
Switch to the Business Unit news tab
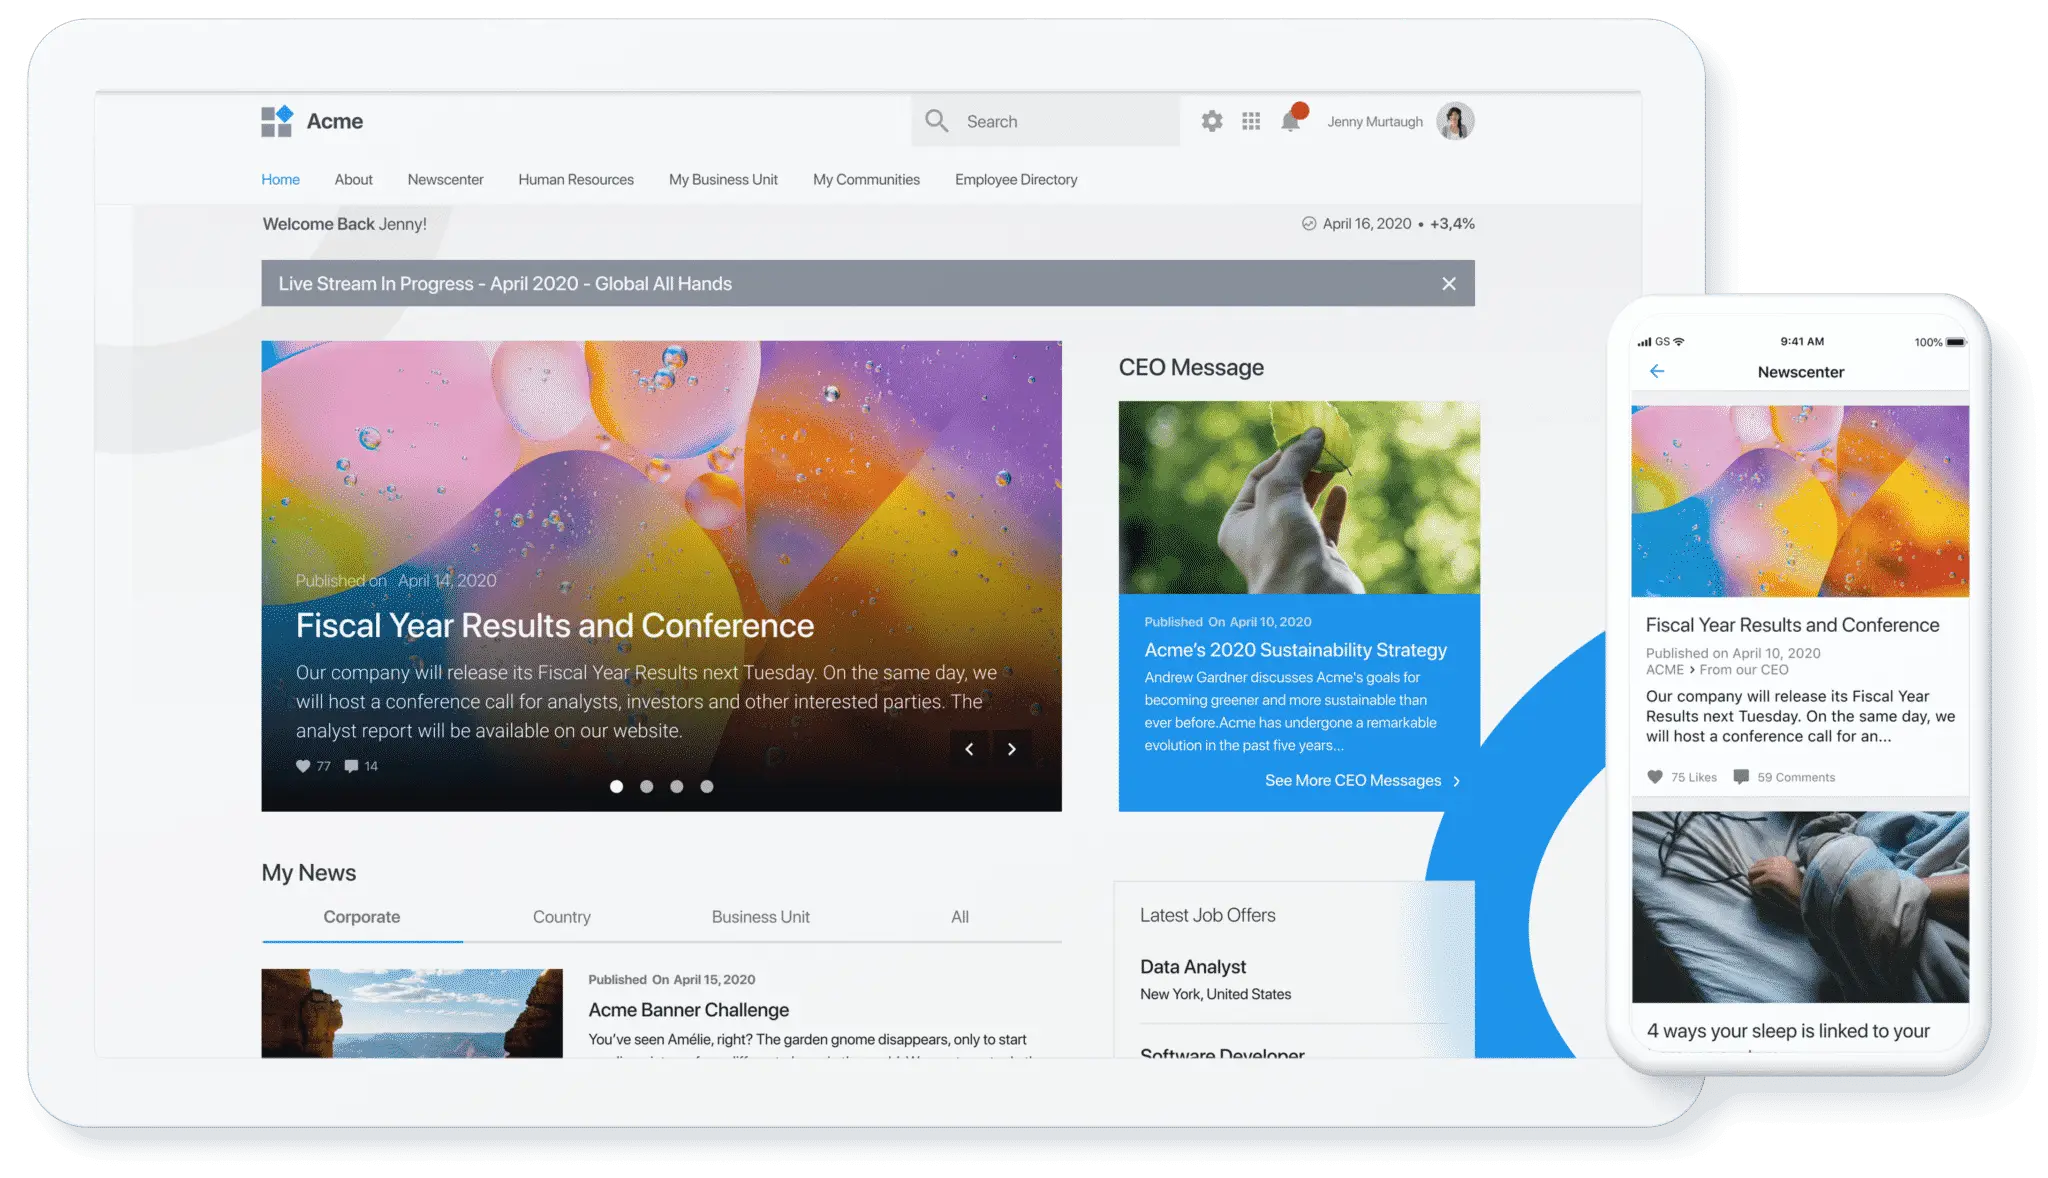tap(761, 917)
